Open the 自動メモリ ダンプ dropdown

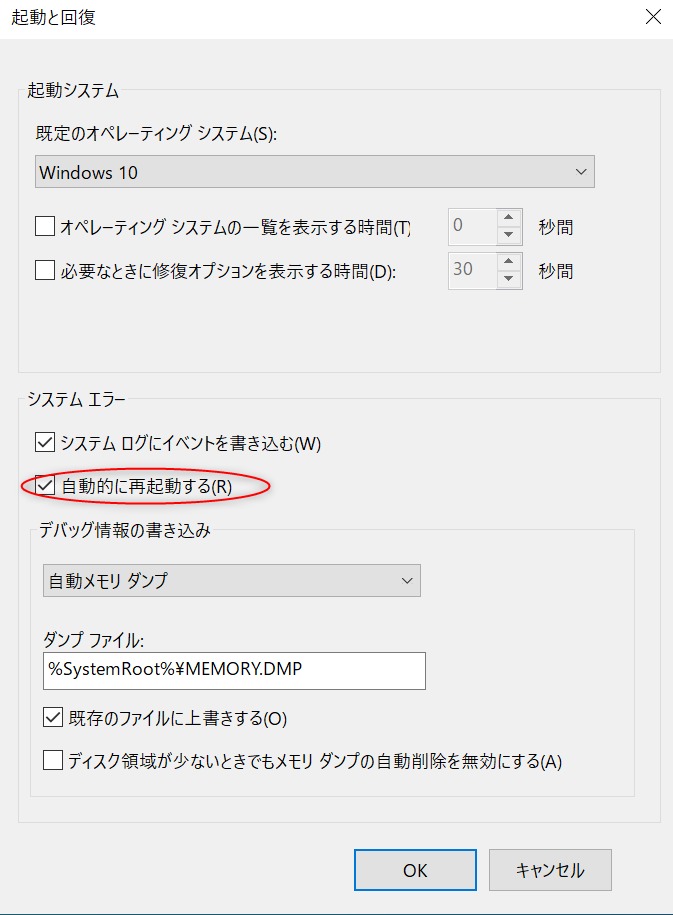click(232, 581)
